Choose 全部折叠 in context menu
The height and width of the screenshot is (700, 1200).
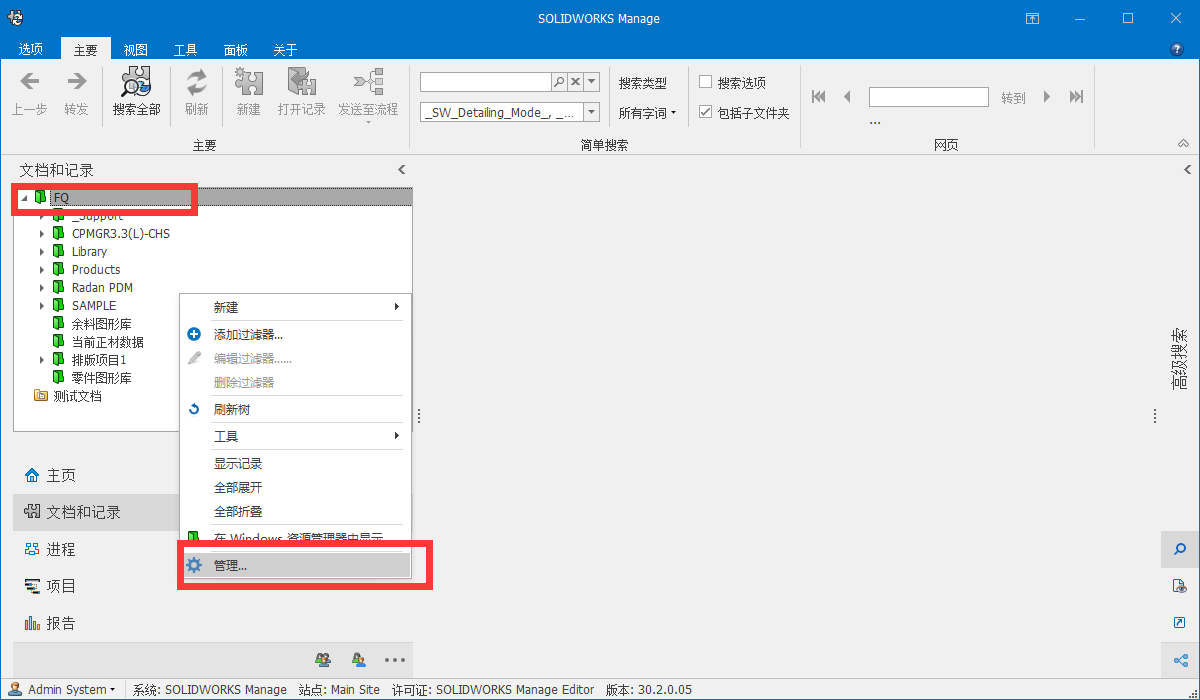click(295, 512)
